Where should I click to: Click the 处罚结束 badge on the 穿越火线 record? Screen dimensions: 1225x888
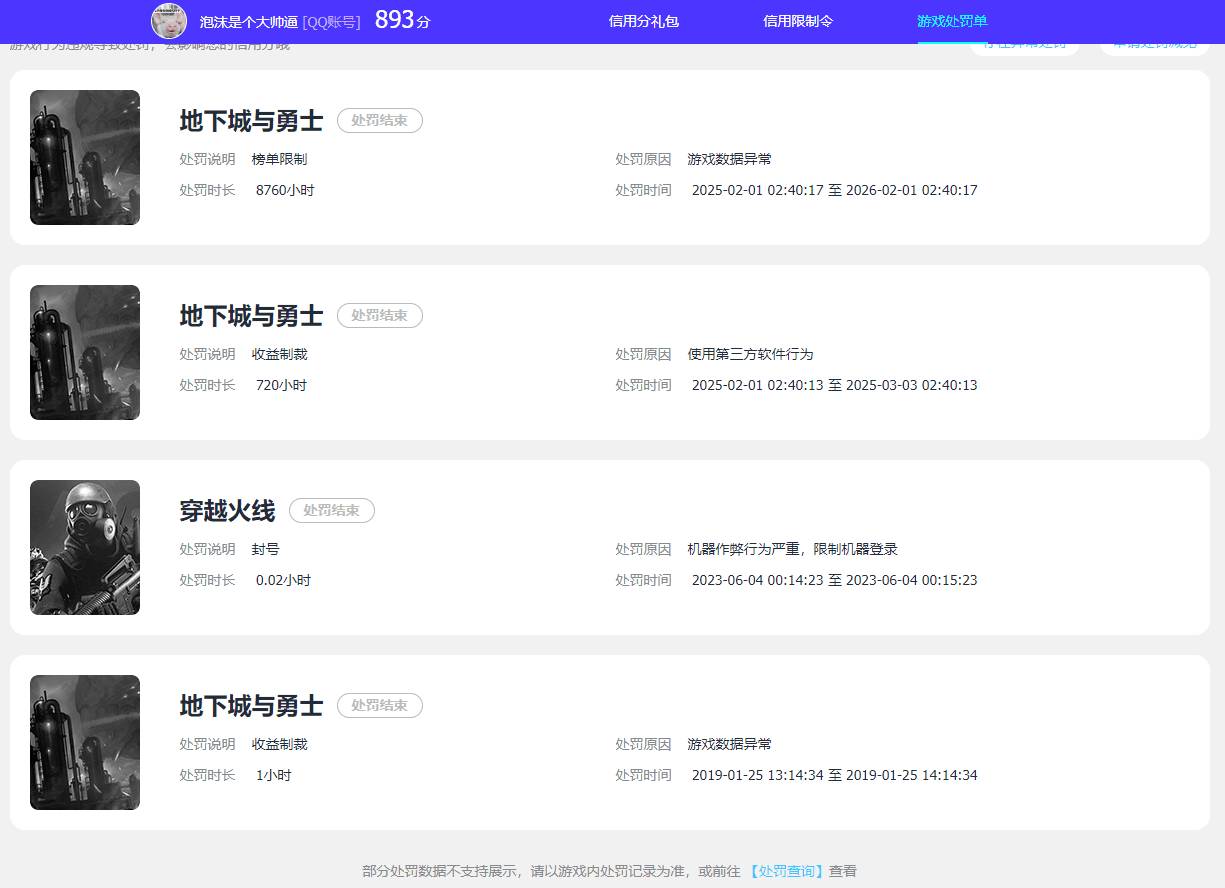(x=331, y=510)
